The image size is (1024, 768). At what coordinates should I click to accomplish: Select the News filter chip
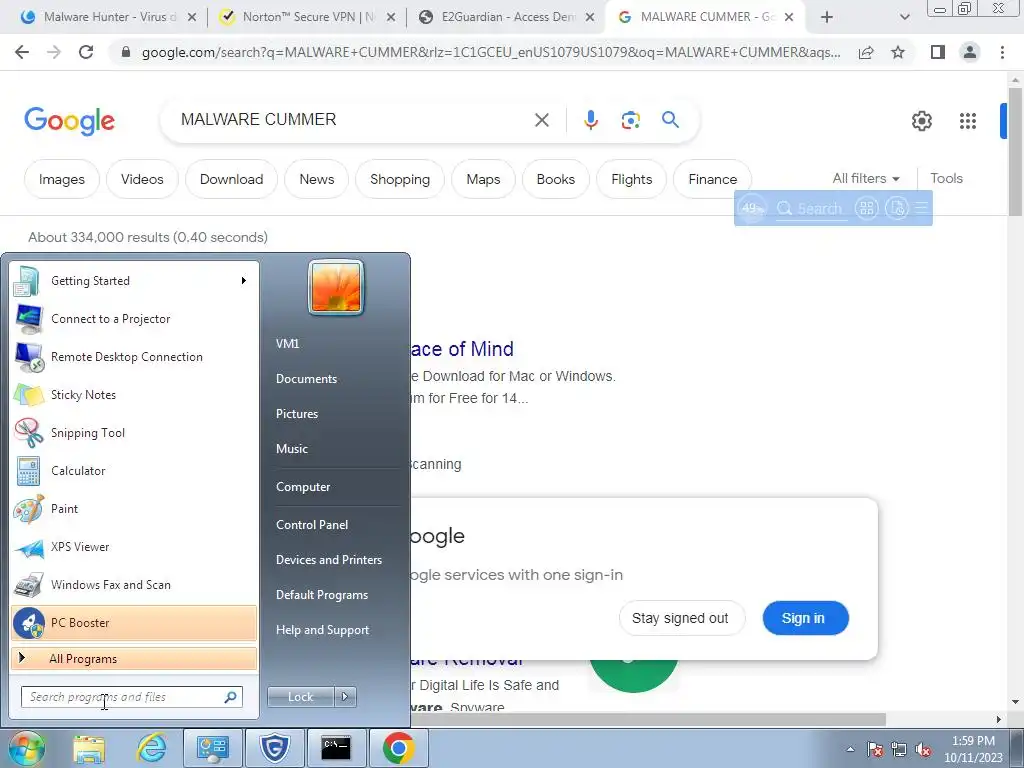pyautogui.click(x=317, y=179)
